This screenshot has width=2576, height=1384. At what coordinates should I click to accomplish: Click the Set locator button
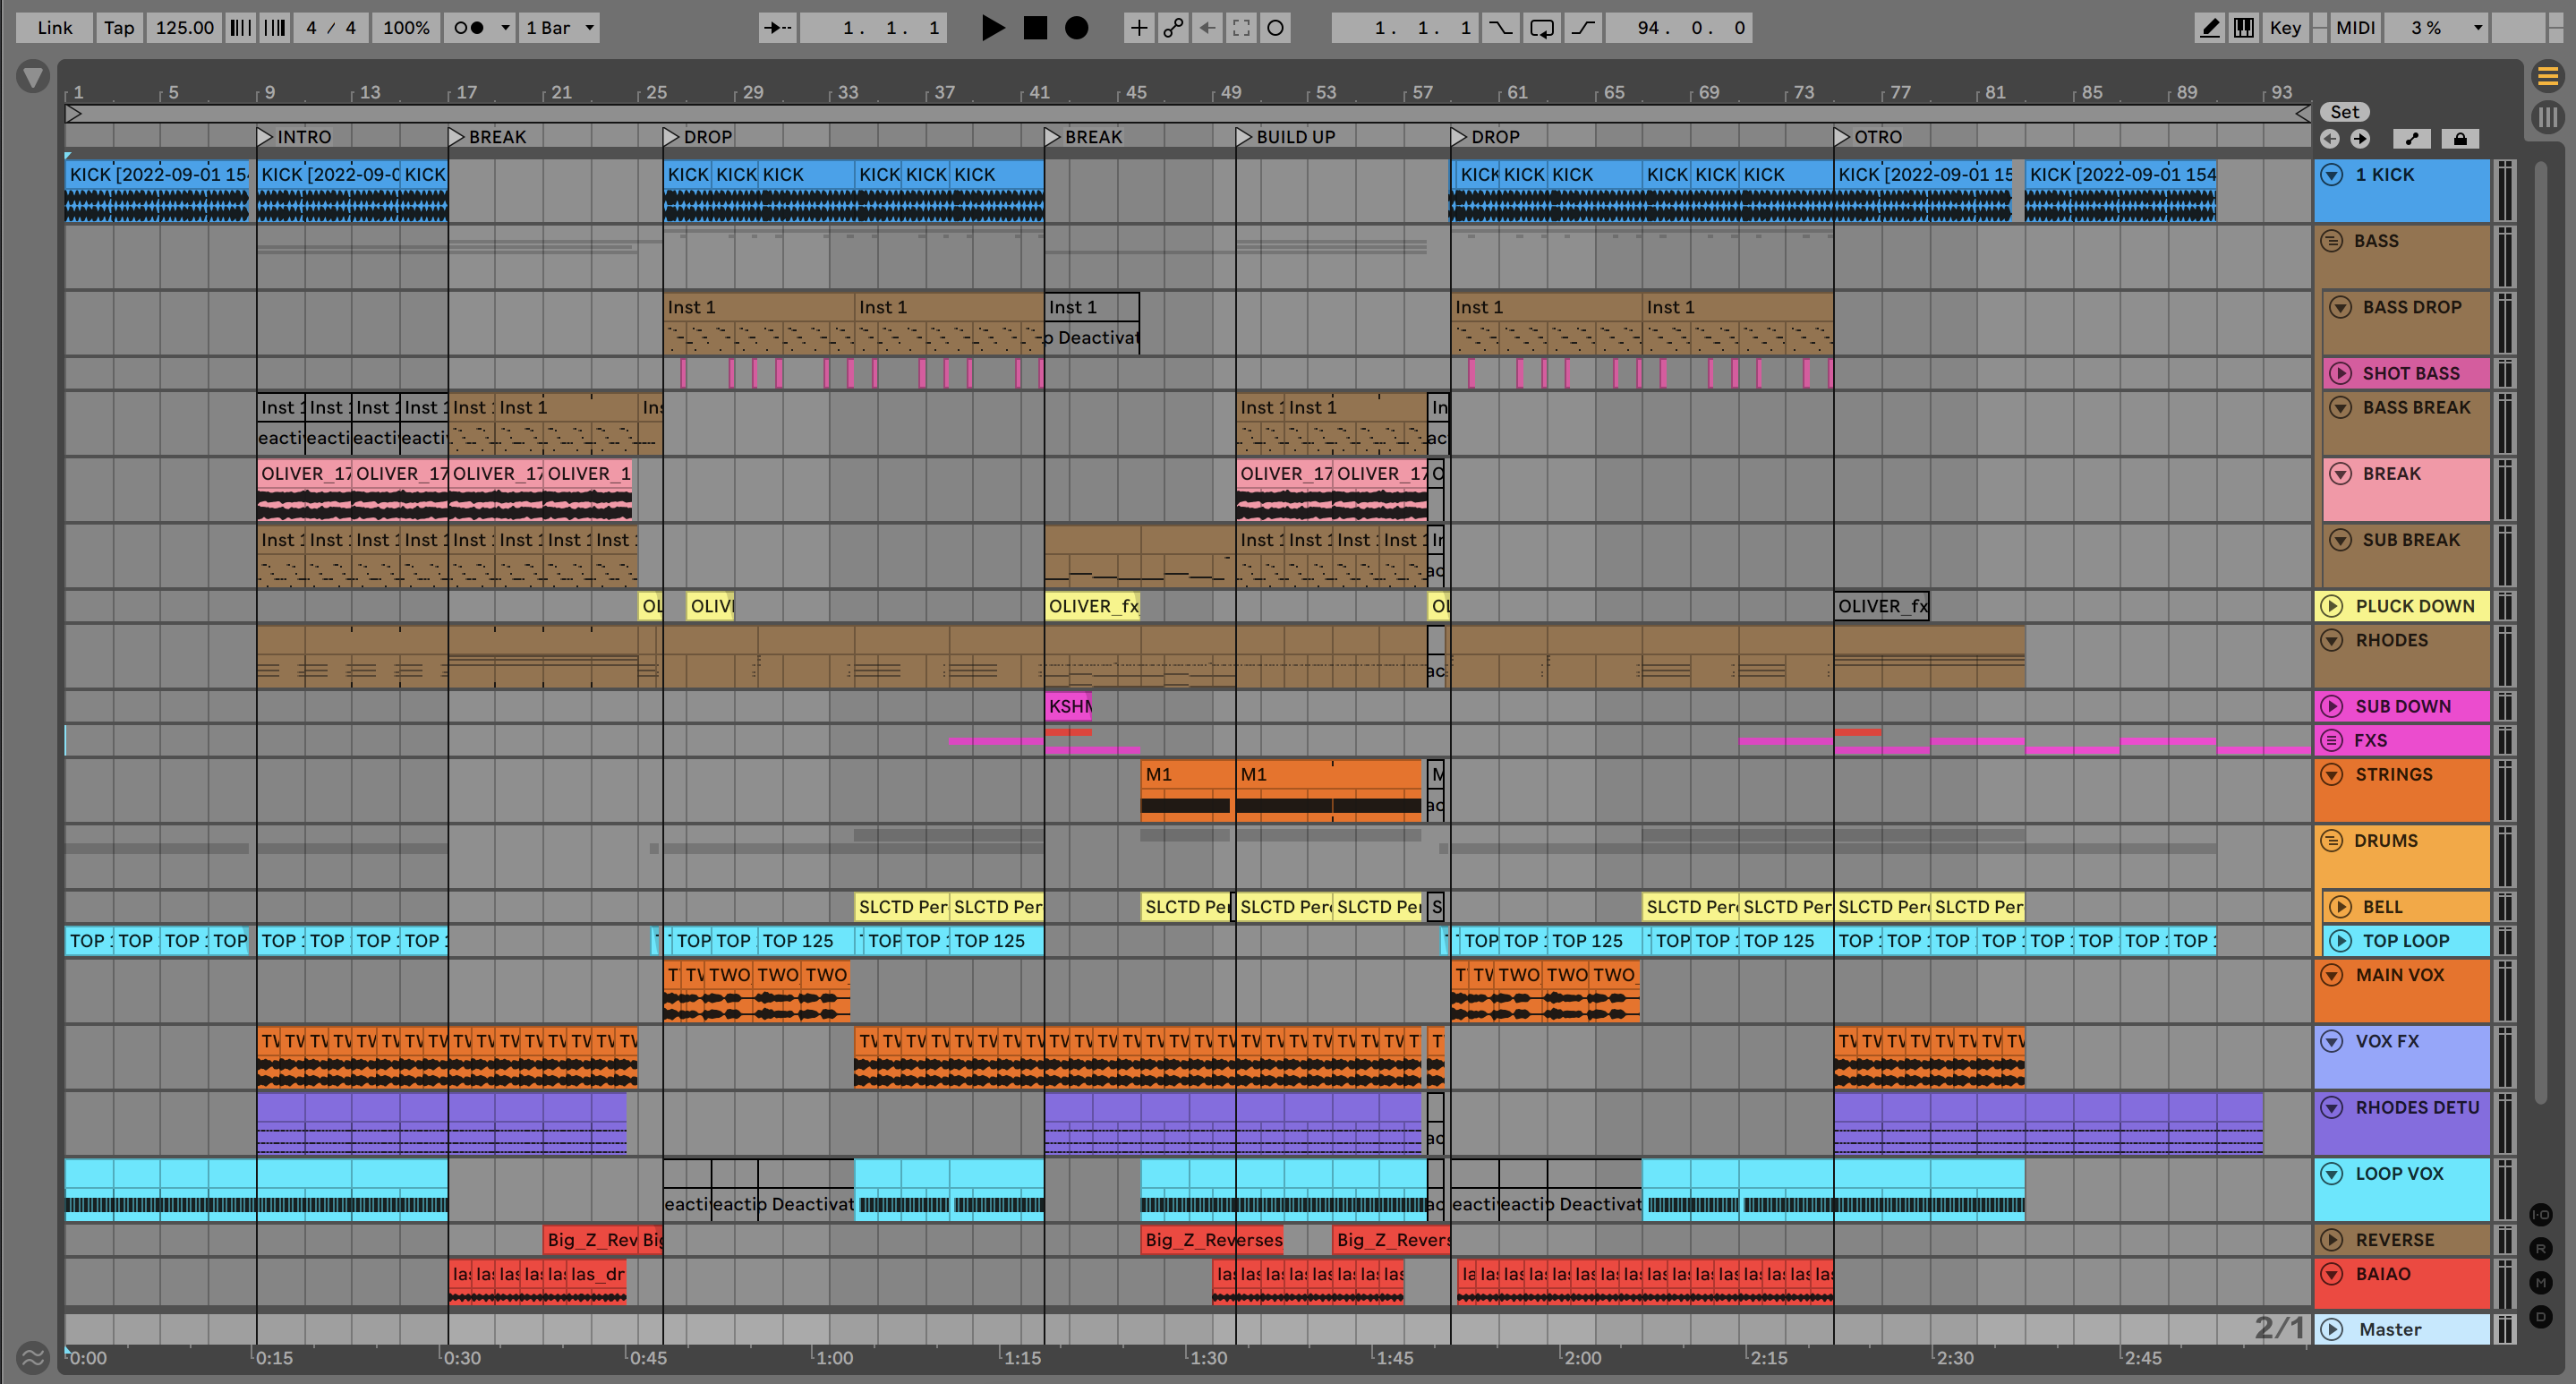pos(2344,112)
